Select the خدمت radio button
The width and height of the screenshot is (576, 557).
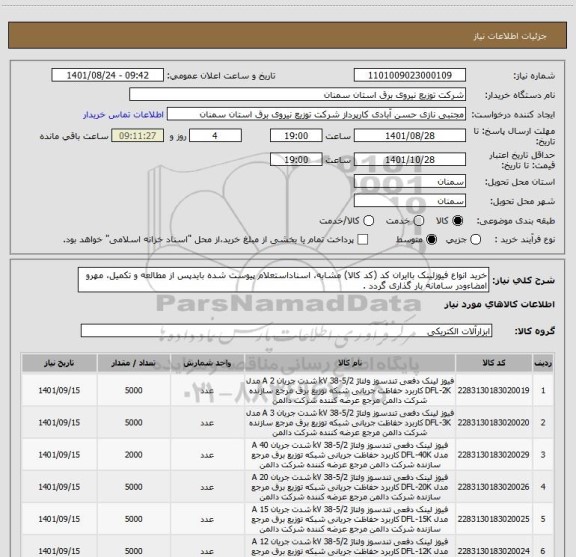(x=419, y=221)
